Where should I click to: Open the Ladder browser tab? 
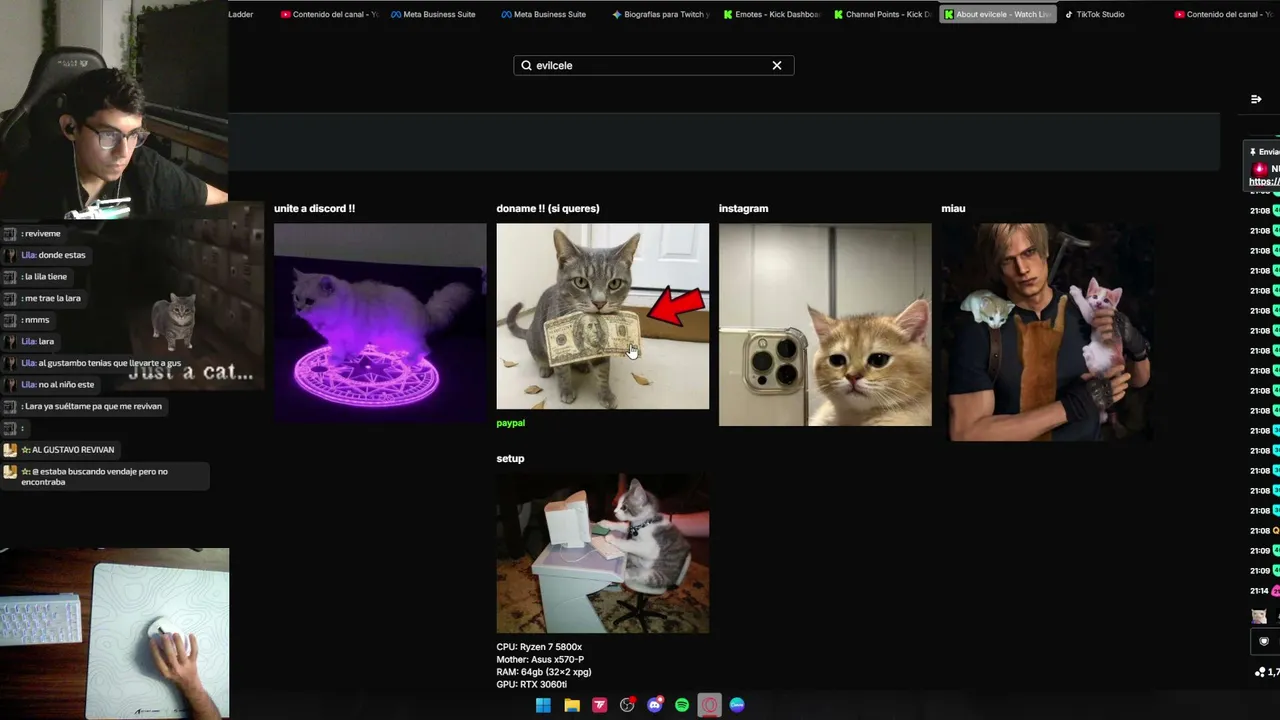241,14
